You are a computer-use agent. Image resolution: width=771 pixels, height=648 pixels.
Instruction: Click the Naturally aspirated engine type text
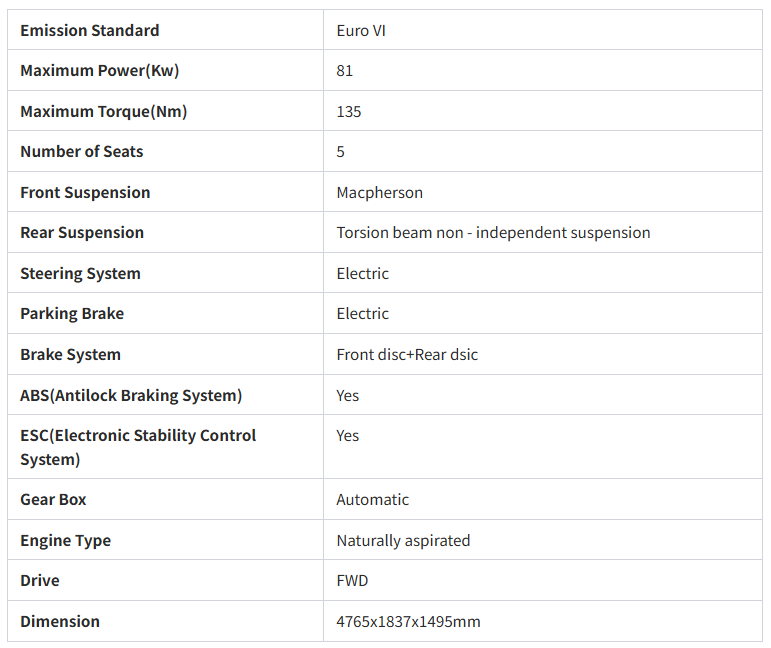pos(403,541)
